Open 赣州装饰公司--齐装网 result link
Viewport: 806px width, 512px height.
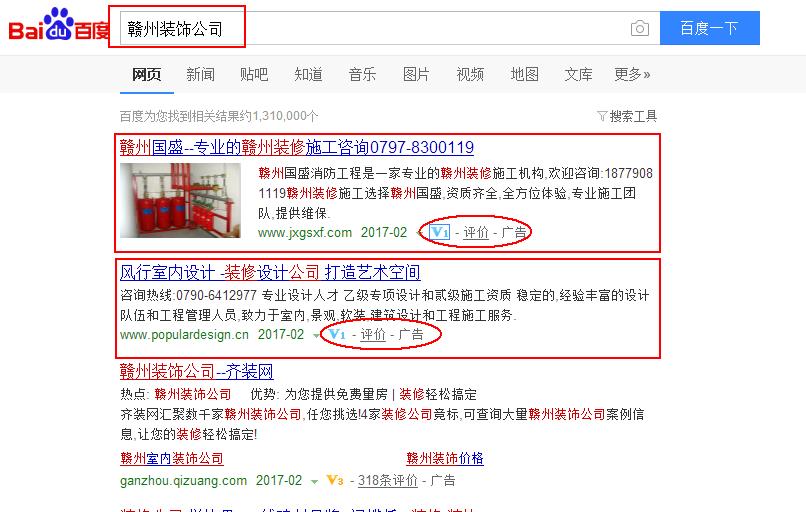(197, 371)
